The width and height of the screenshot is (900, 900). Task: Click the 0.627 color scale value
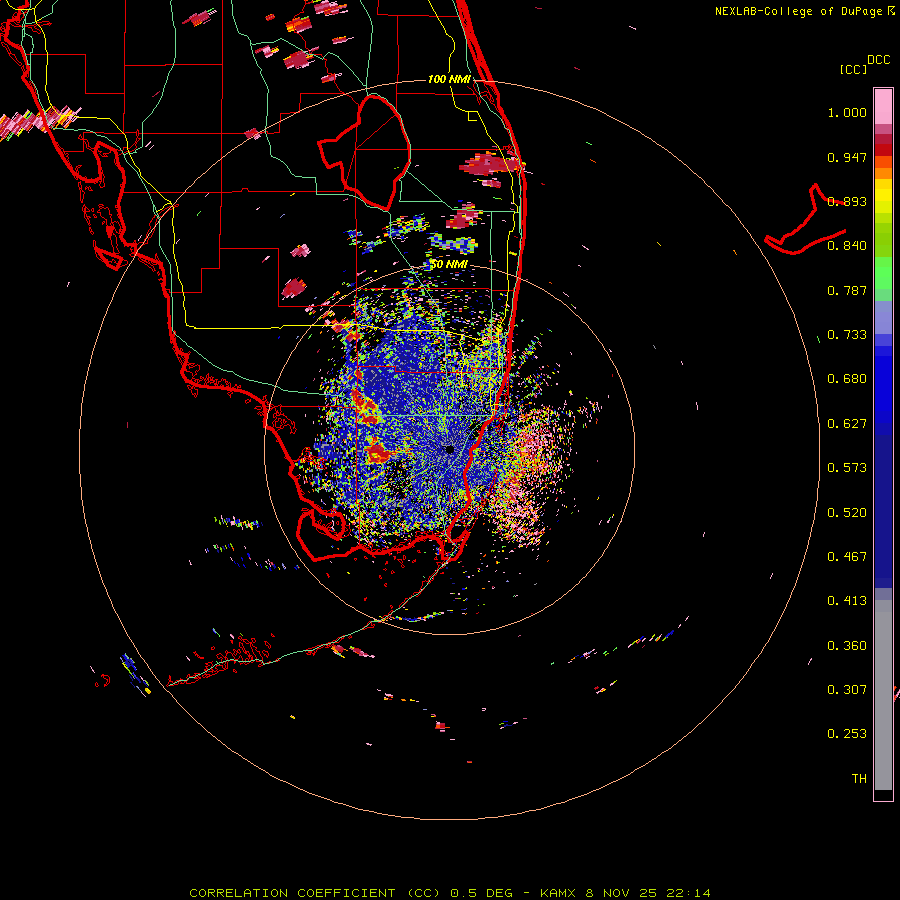[x=847, y=424]
